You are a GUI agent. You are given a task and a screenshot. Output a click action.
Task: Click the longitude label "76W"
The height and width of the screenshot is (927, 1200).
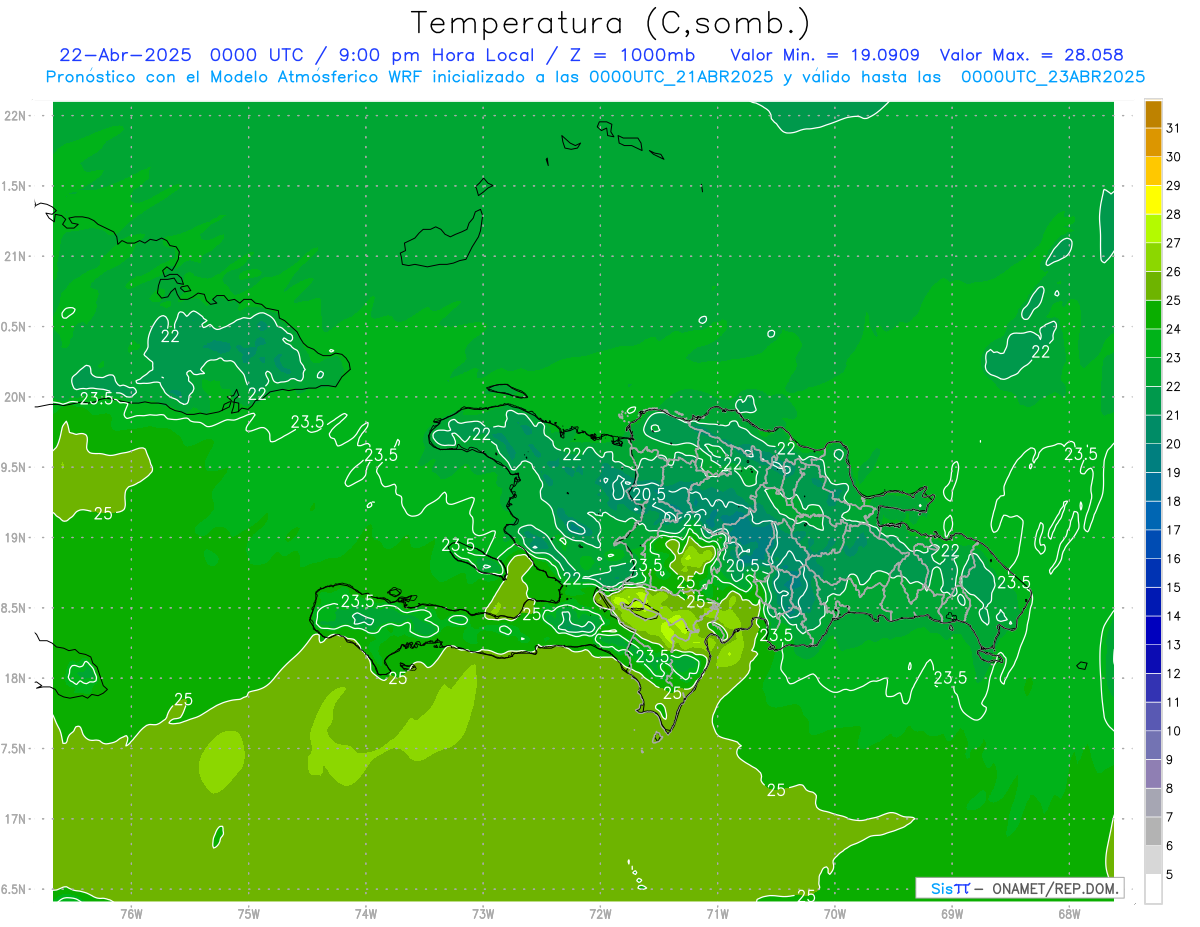click(131, 914)
